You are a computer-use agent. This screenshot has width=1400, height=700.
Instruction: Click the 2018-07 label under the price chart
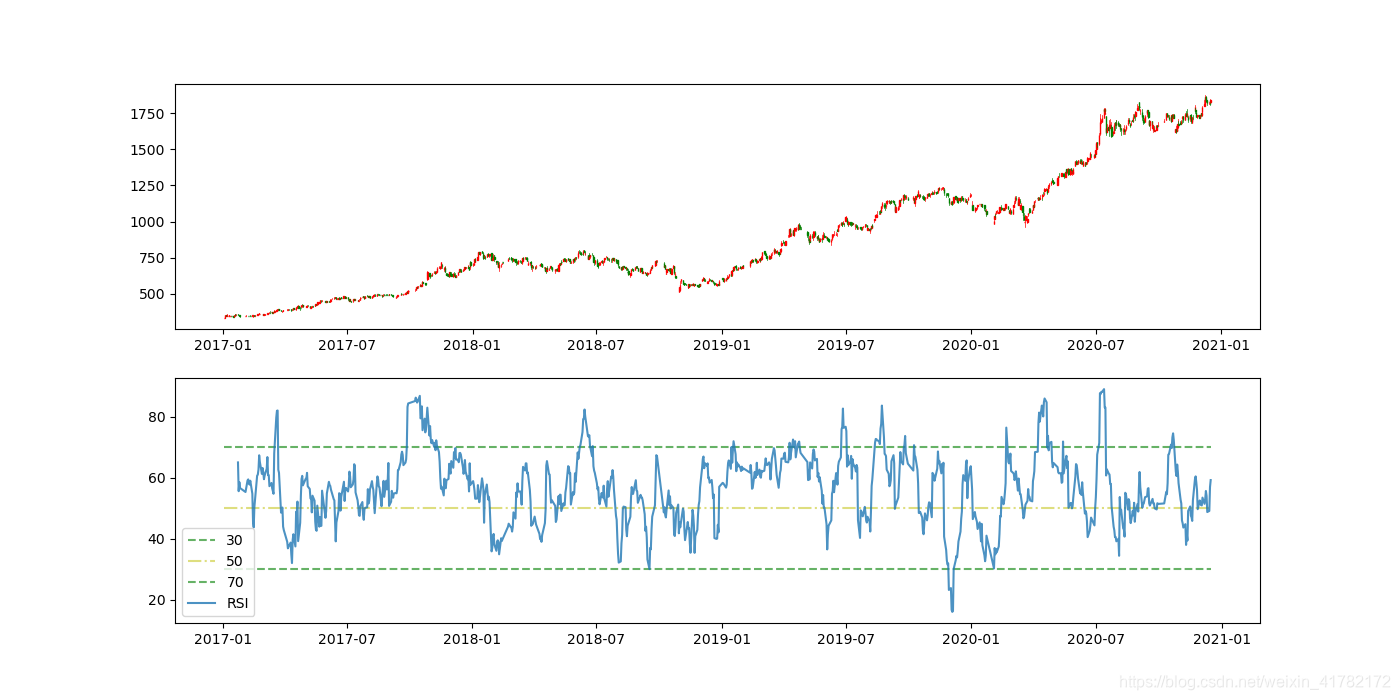point(596,345)
